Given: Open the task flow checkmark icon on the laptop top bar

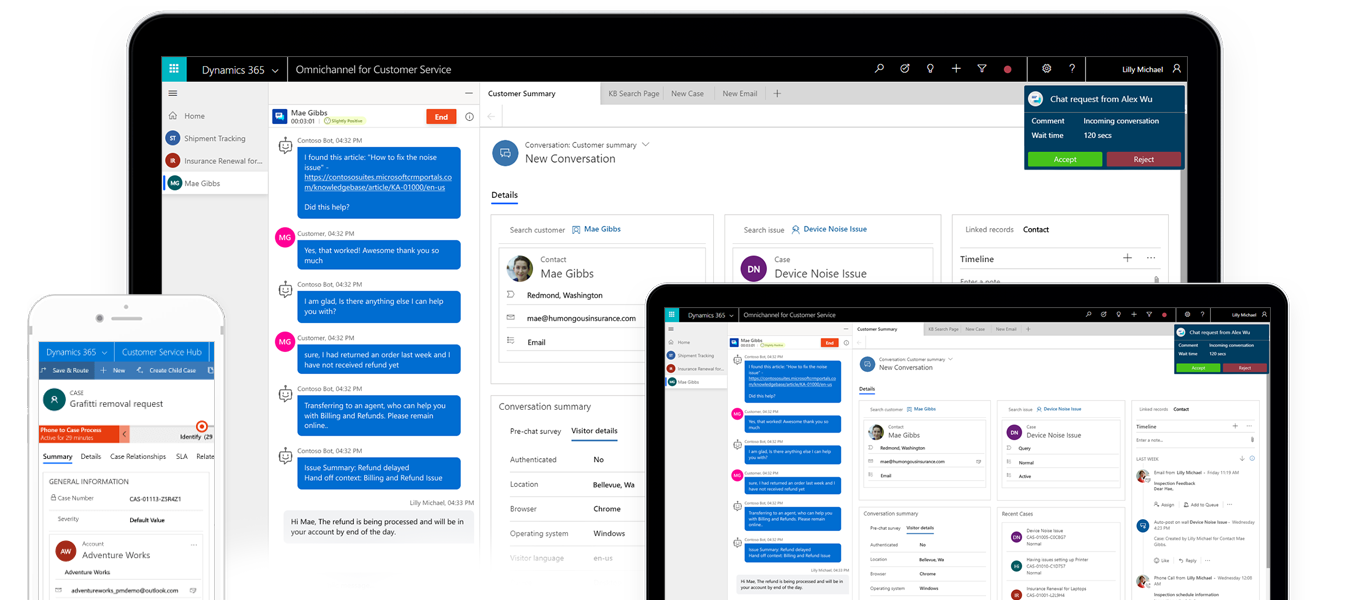Looking at the screenshot, I should 904,69.
